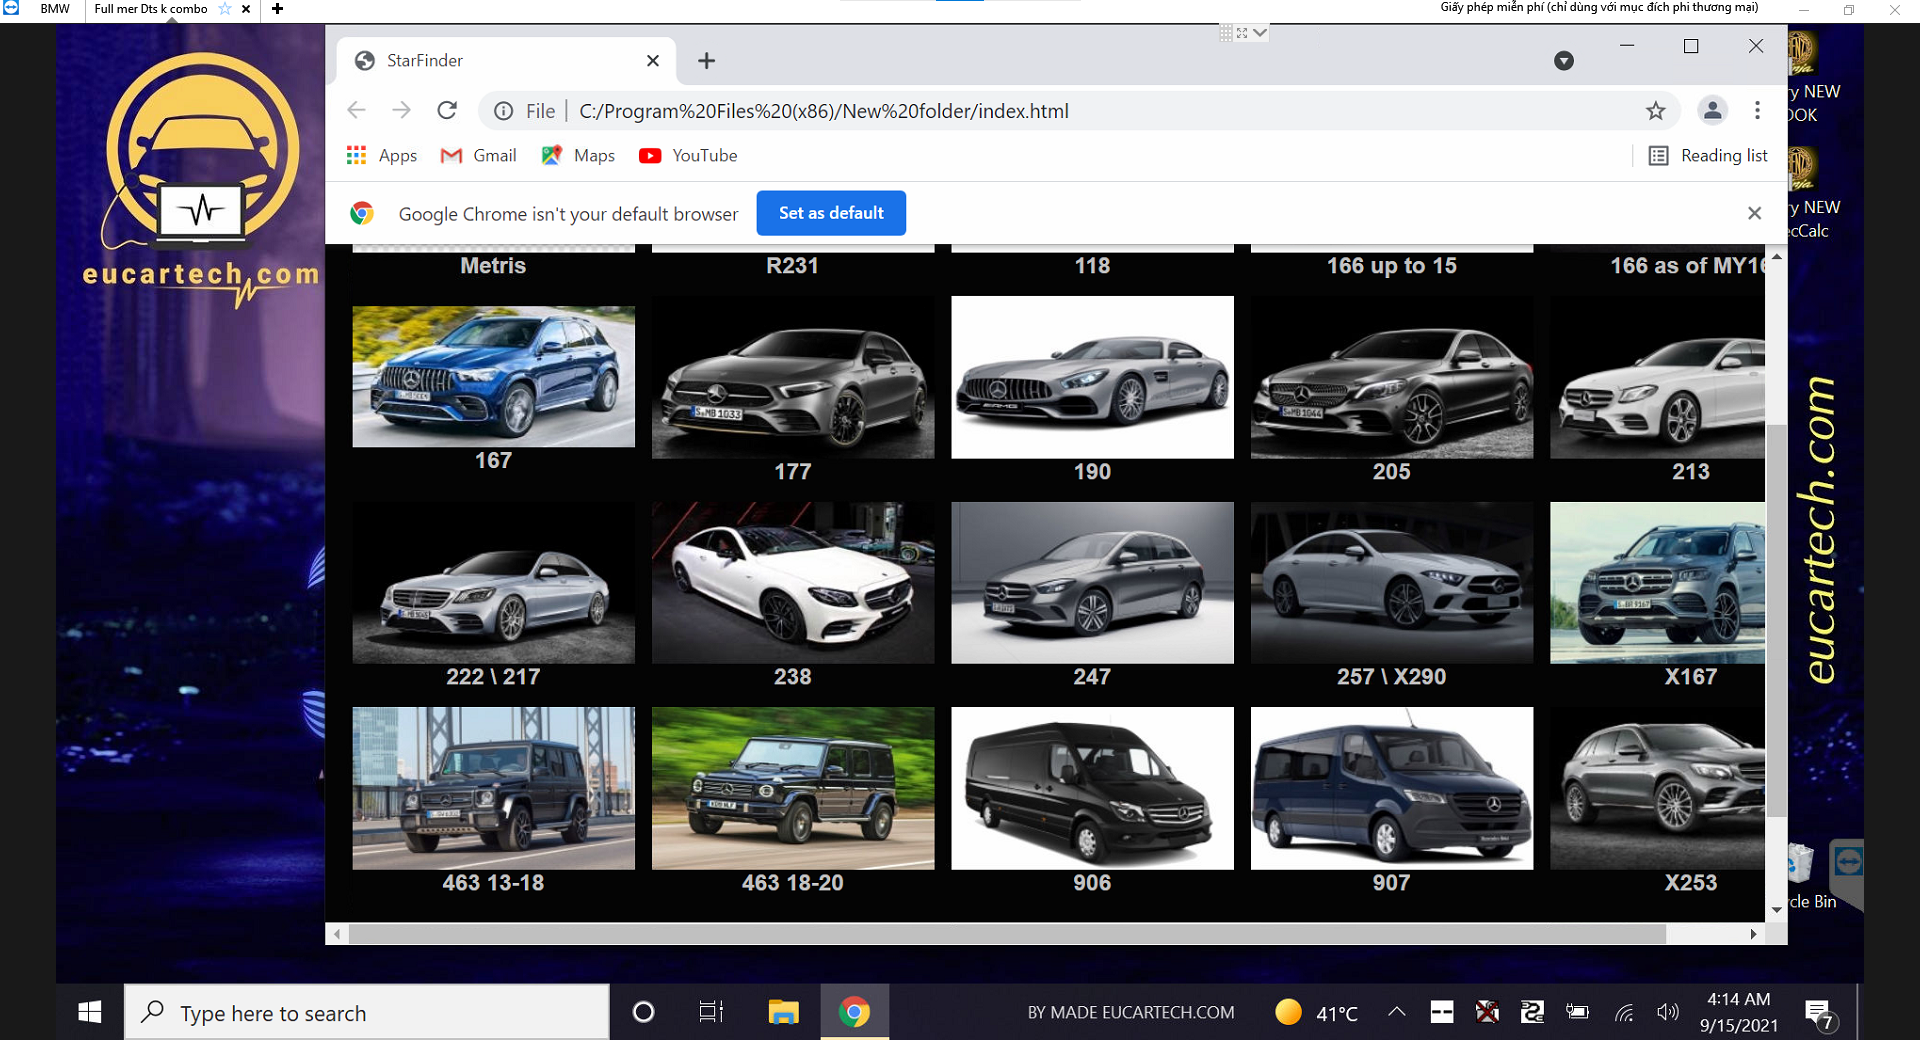Select the 463 18-20 G-Class thumbnail
Viewport: 1920px width, 1040px height.
tap(793, 789)
